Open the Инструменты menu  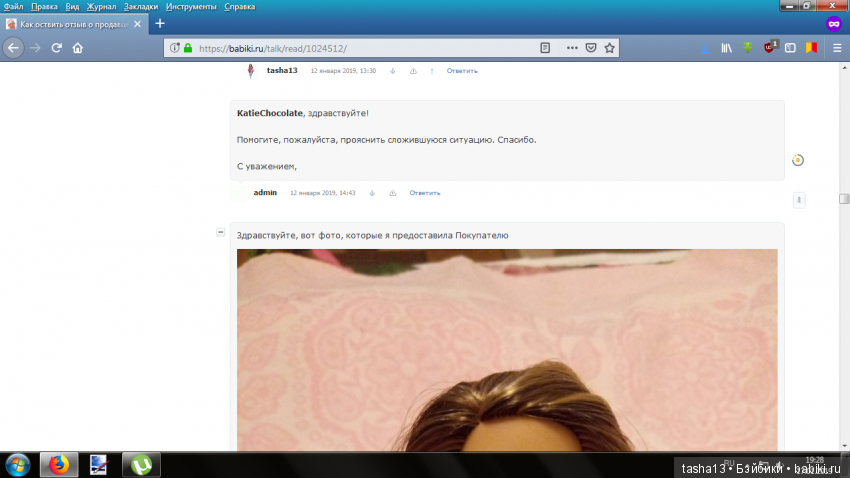coord(191,6)
